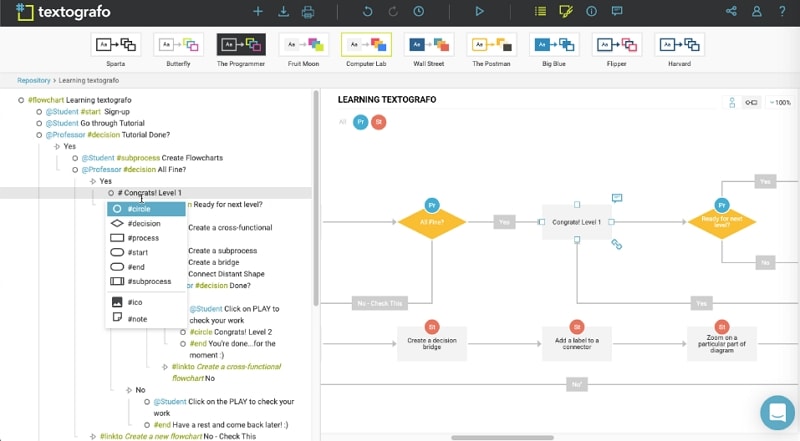Viewport: 800px width, 441px height.
Task: Select the Flipper theme
Action: 616,50
